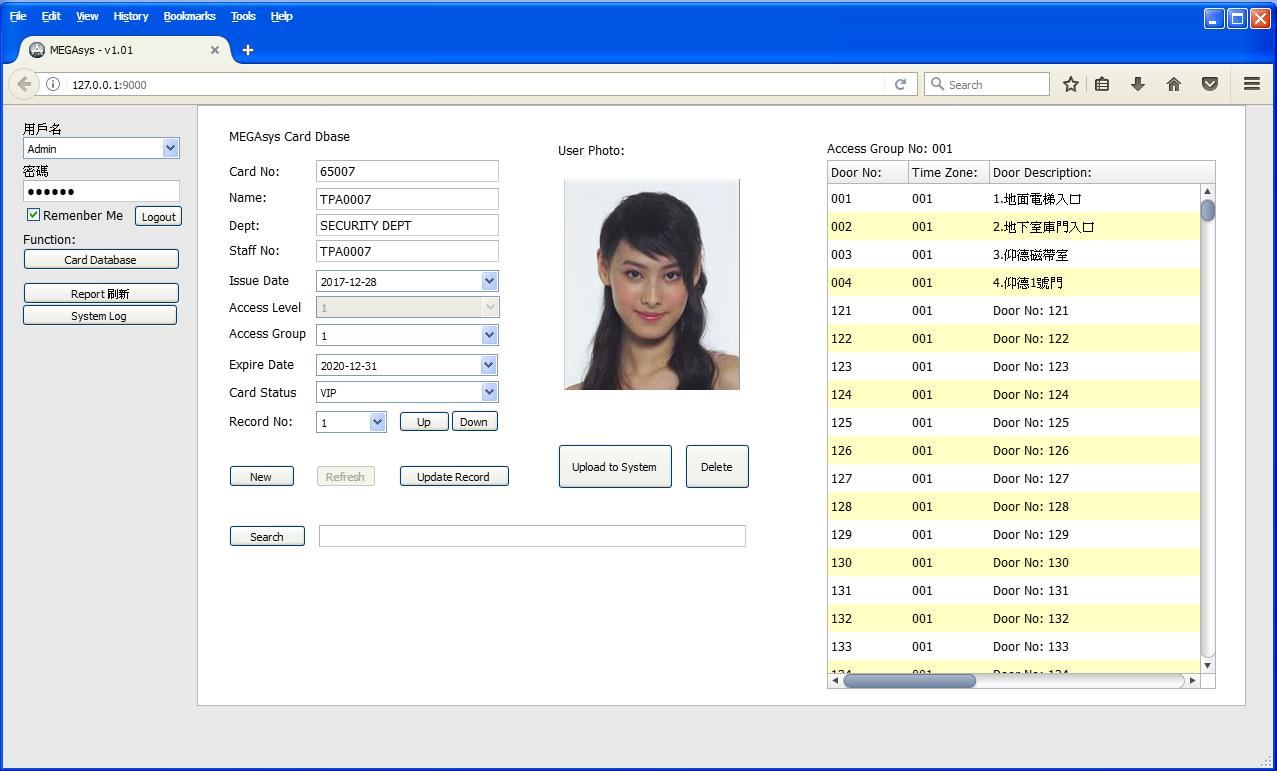Image resolution: width=1277 pixels, height=771 pixels.
Task: Bookmark this page with the star icon
Action: pos(1070,85)
